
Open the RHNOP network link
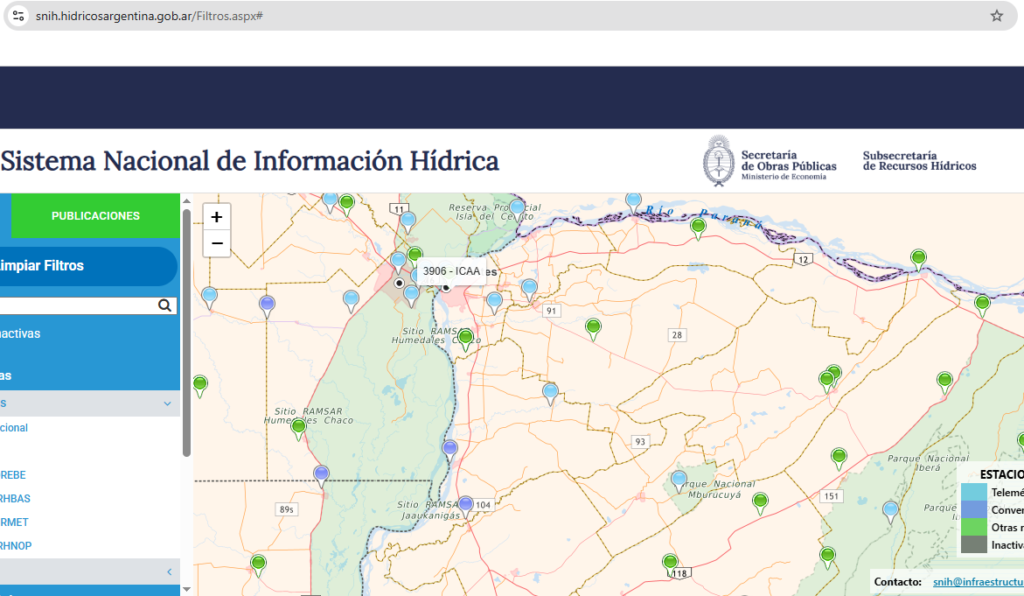click(x=16, y=545)
